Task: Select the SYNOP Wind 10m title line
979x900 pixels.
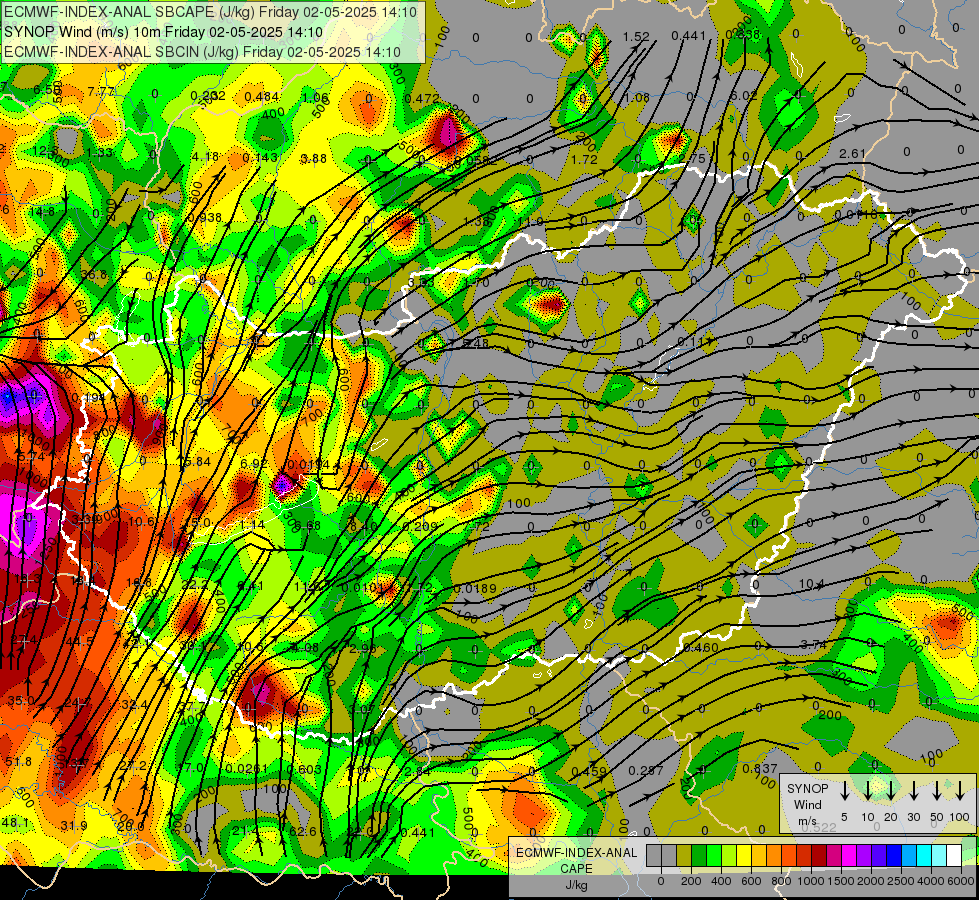Action: coord(164,32)
